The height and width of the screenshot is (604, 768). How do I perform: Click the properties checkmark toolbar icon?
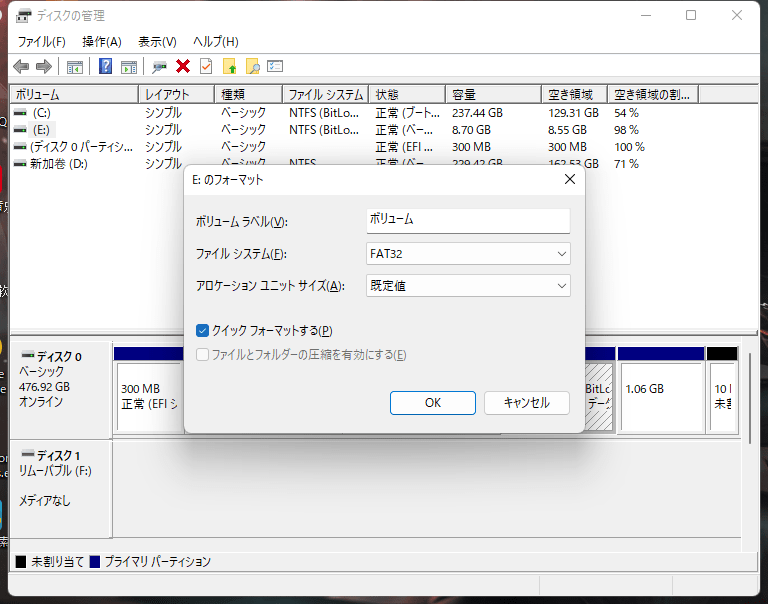206,66
